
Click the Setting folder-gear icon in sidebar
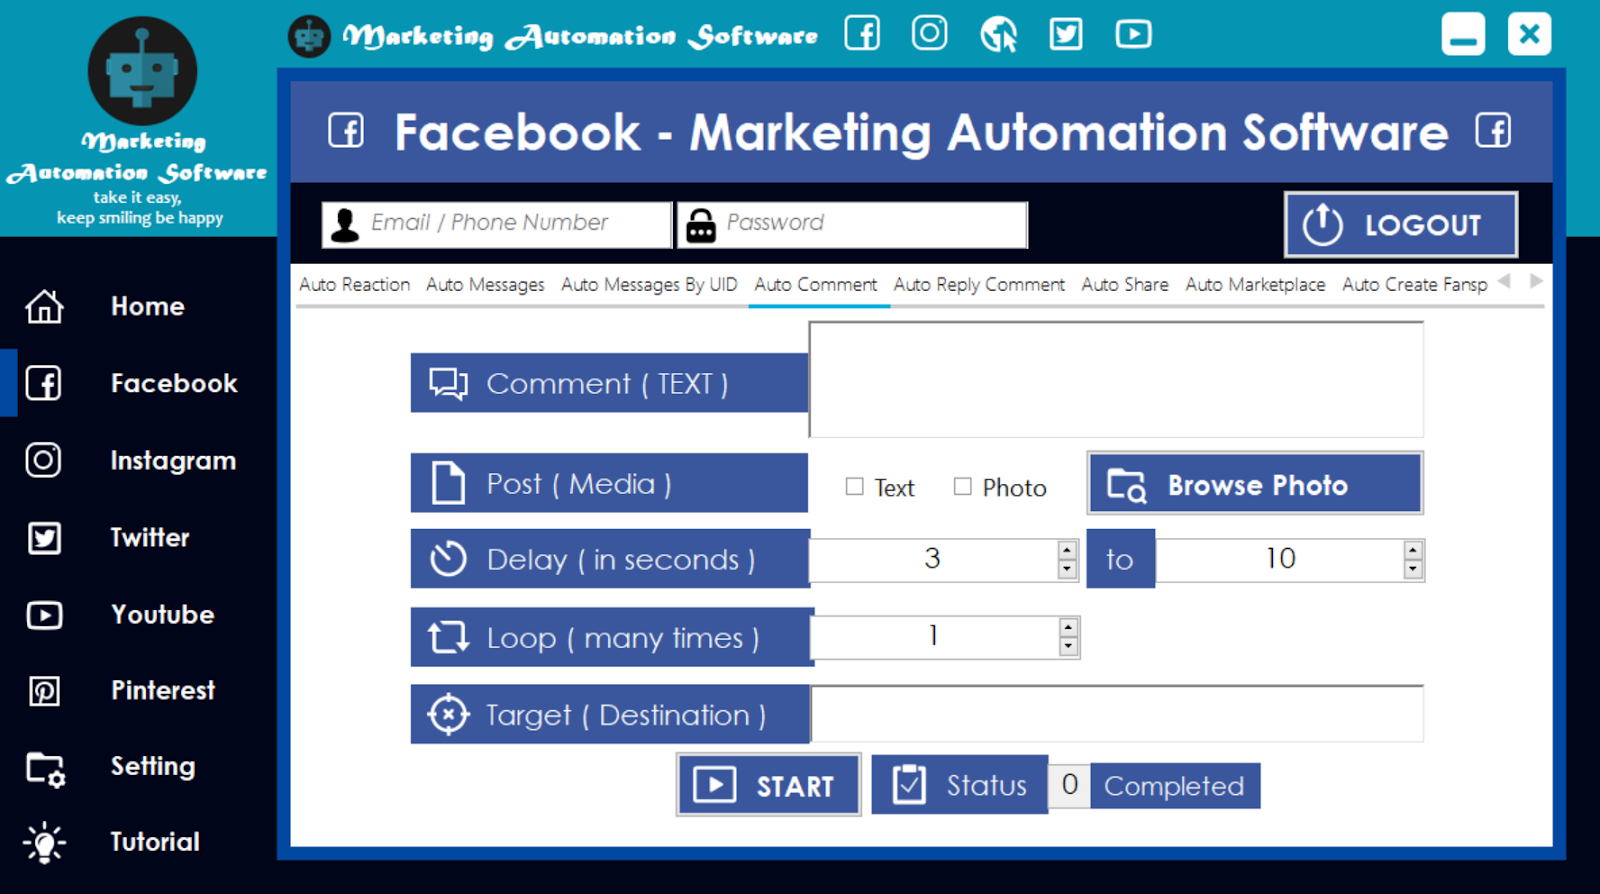45,769
